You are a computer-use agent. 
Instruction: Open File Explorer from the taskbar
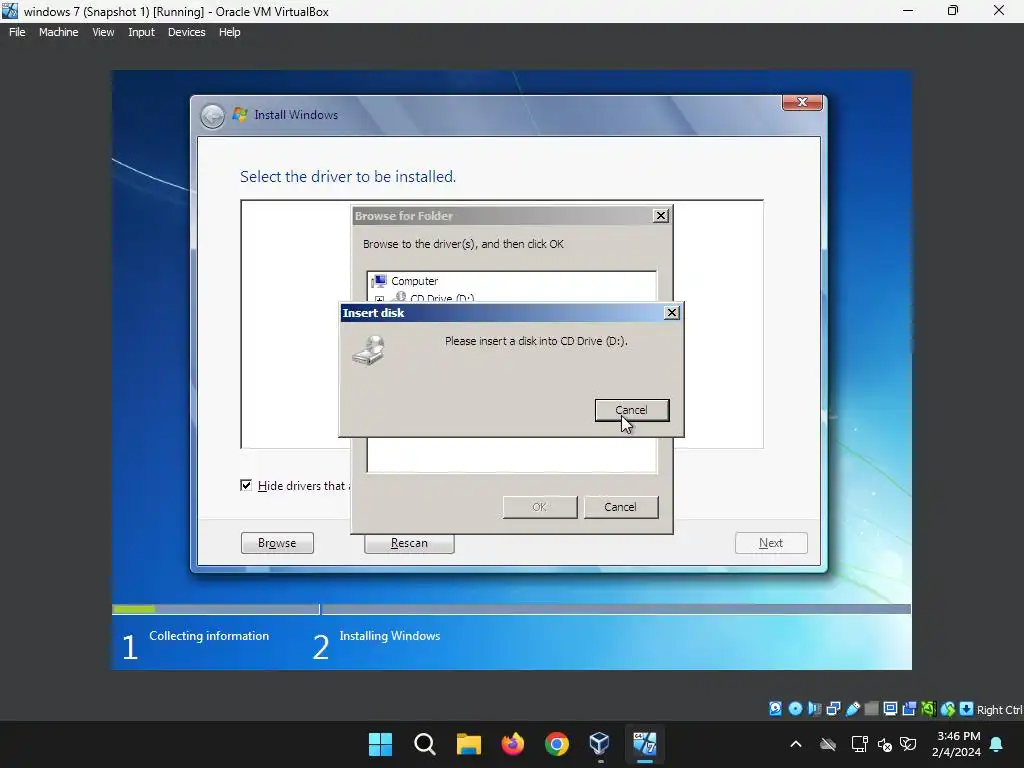[x=468, y=744]
